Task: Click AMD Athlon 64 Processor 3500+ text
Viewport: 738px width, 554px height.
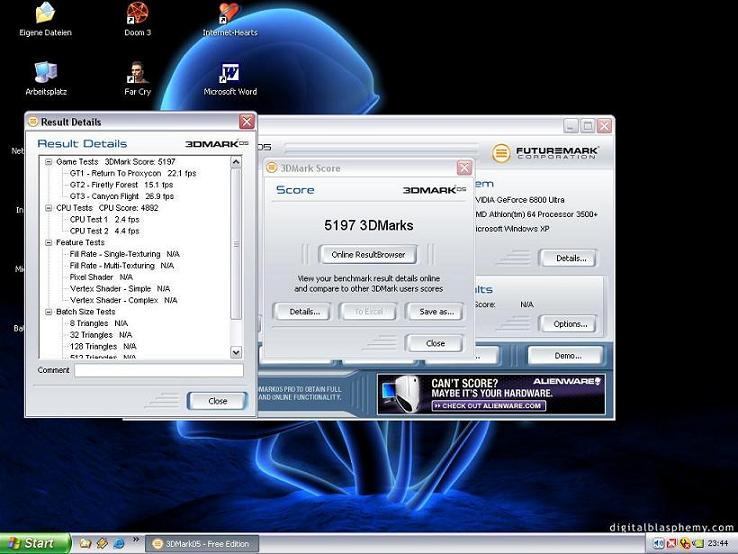Action: coord(536,215)
